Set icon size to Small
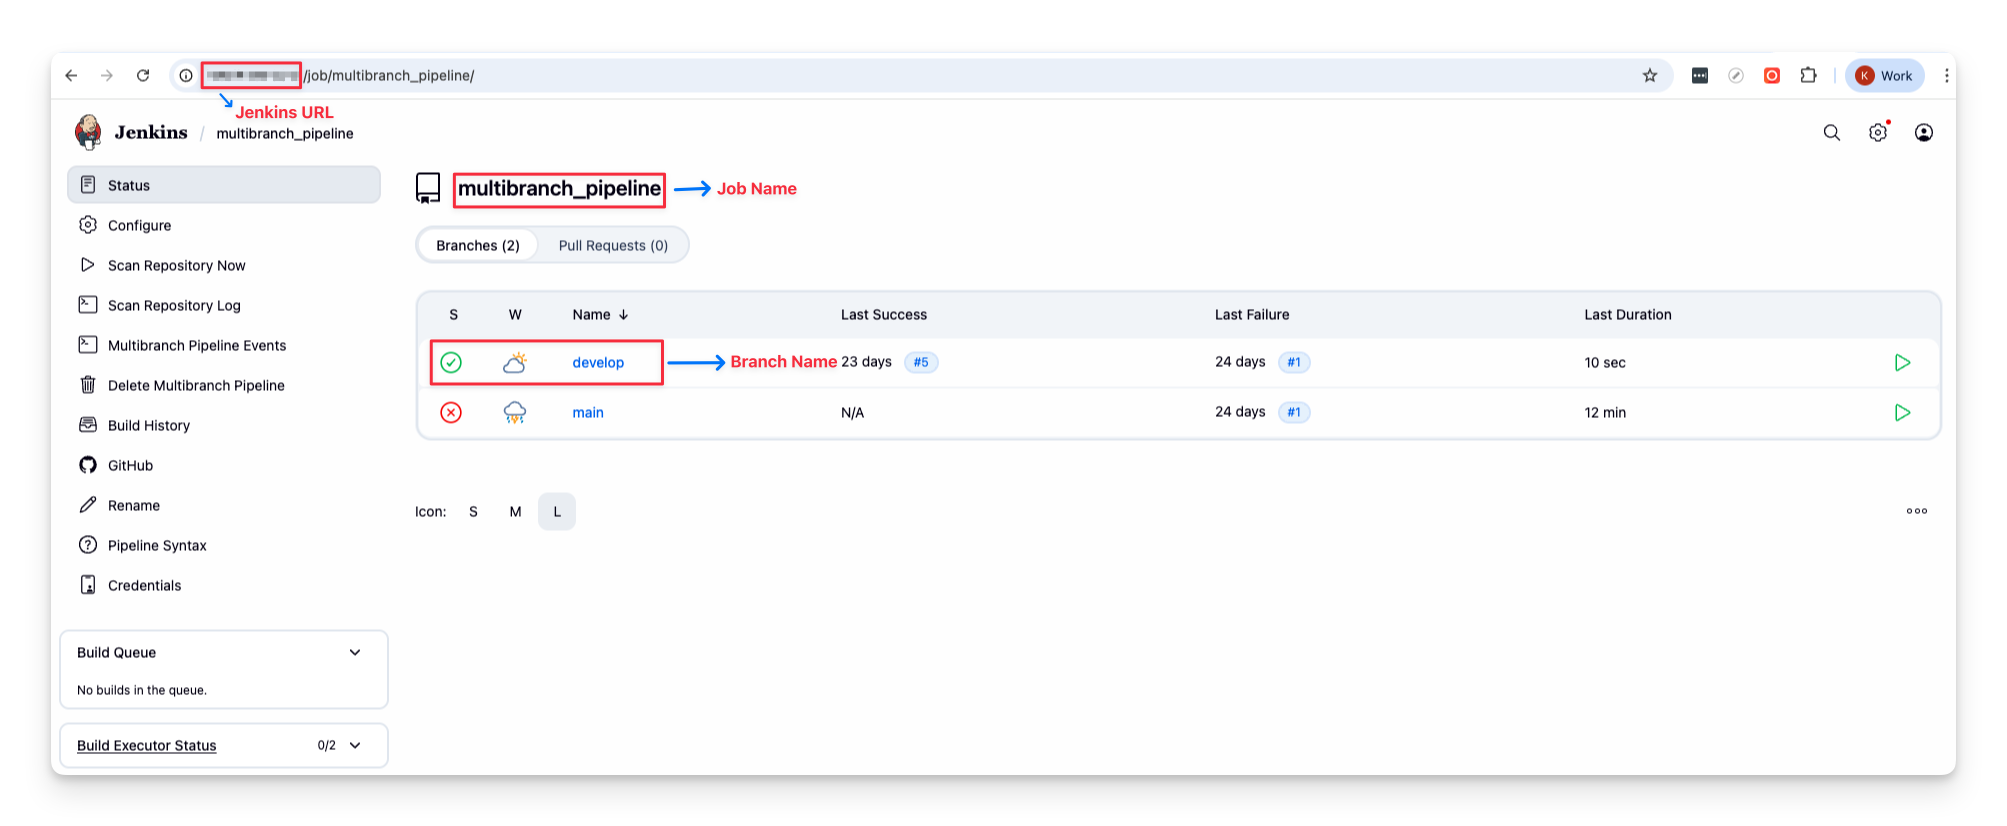The width and height of the screenshot is (2007, 826). pos(473,512)
